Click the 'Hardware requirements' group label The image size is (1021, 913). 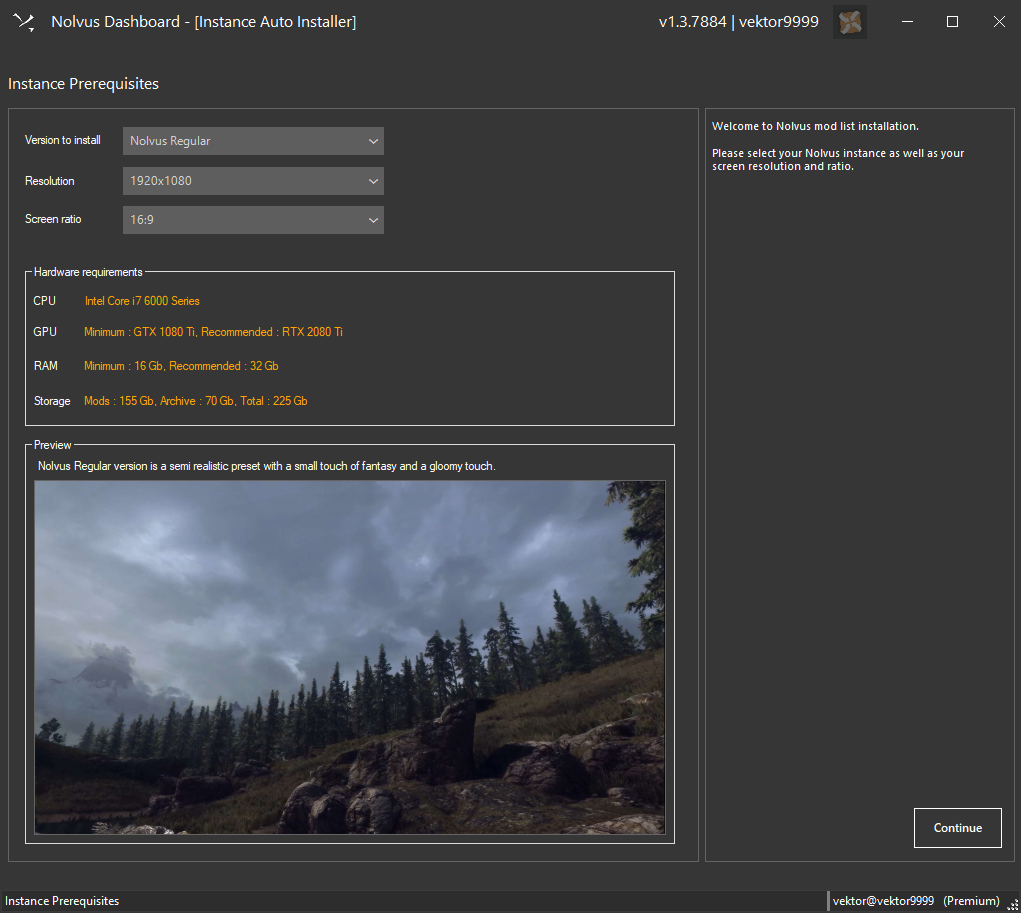coord(88,272)
